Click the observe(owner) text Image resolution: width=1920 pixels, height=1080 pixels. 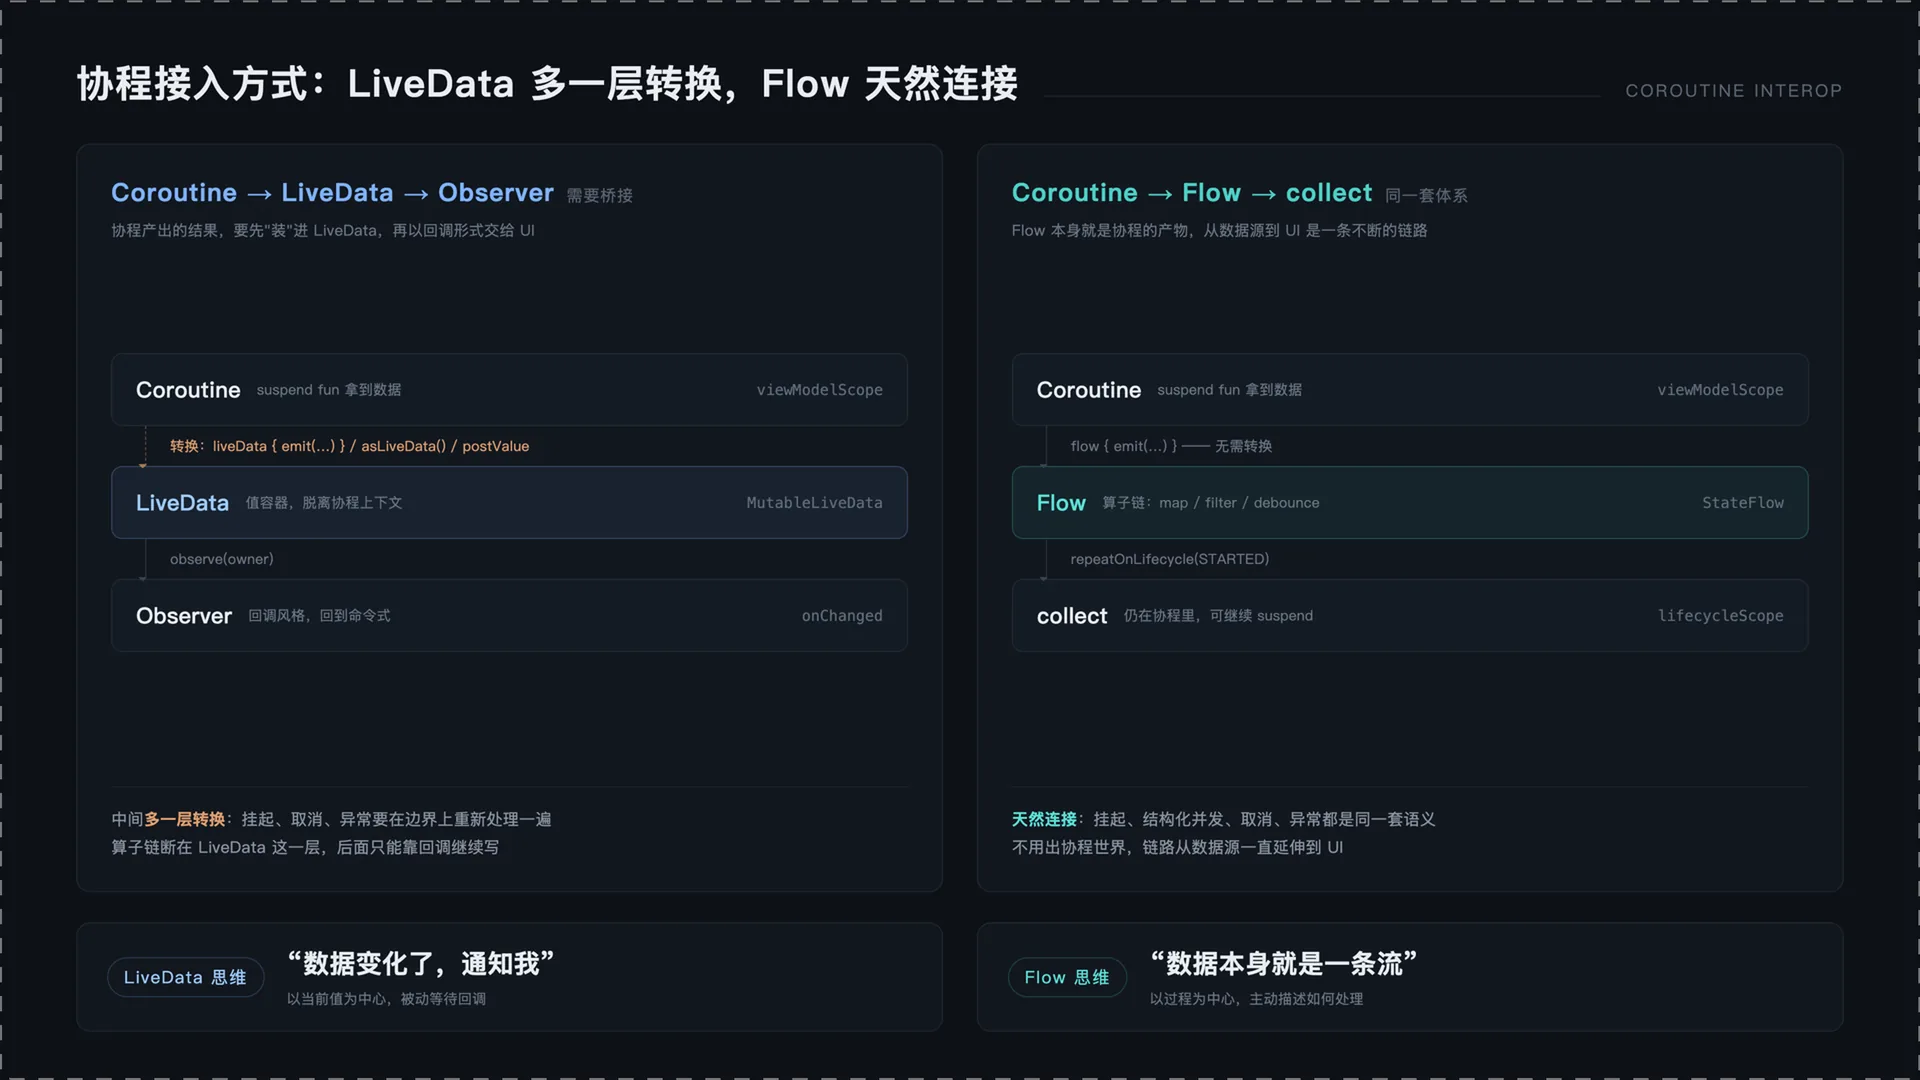(221, 559)
